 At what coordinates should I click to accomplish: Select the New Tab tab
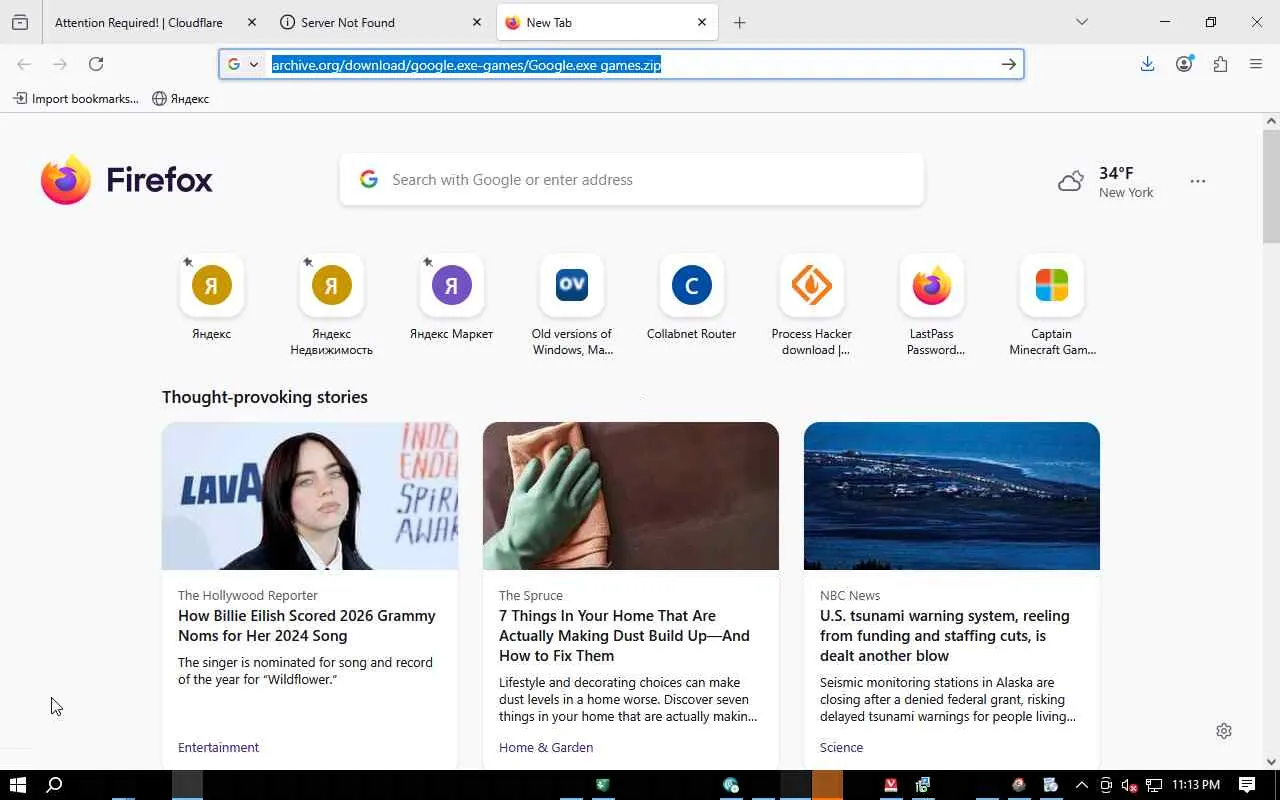pos(606,22)
